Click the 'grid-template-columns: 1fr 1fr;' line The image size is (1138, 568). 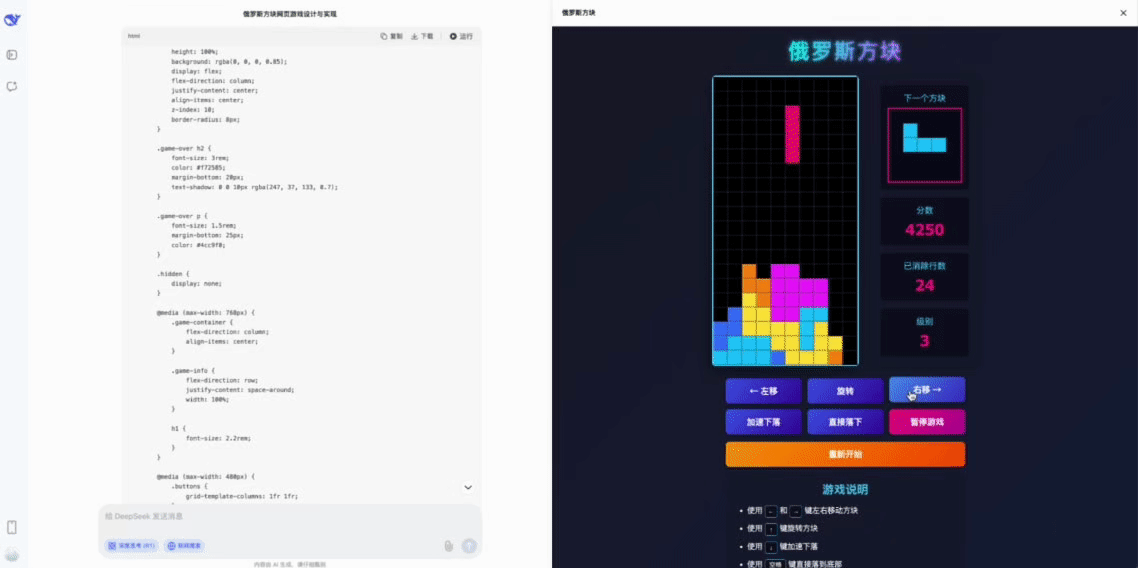[x=242, y=496]
